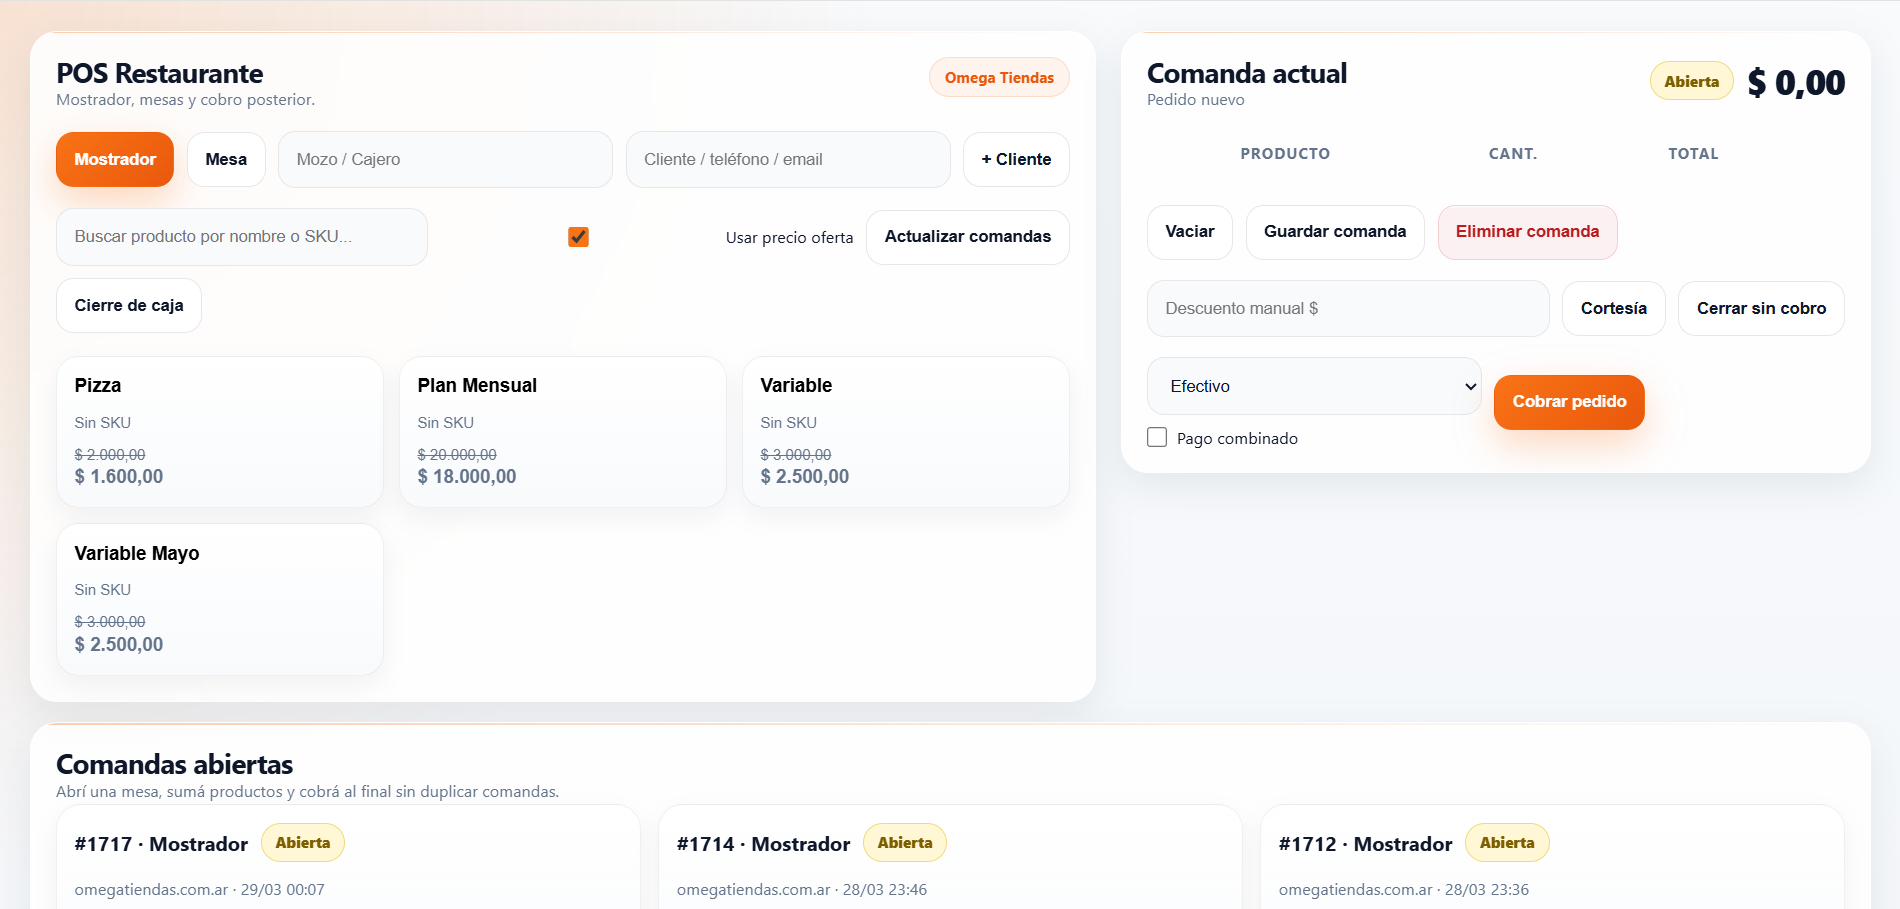Open Cierre de caja

(129, 306)
